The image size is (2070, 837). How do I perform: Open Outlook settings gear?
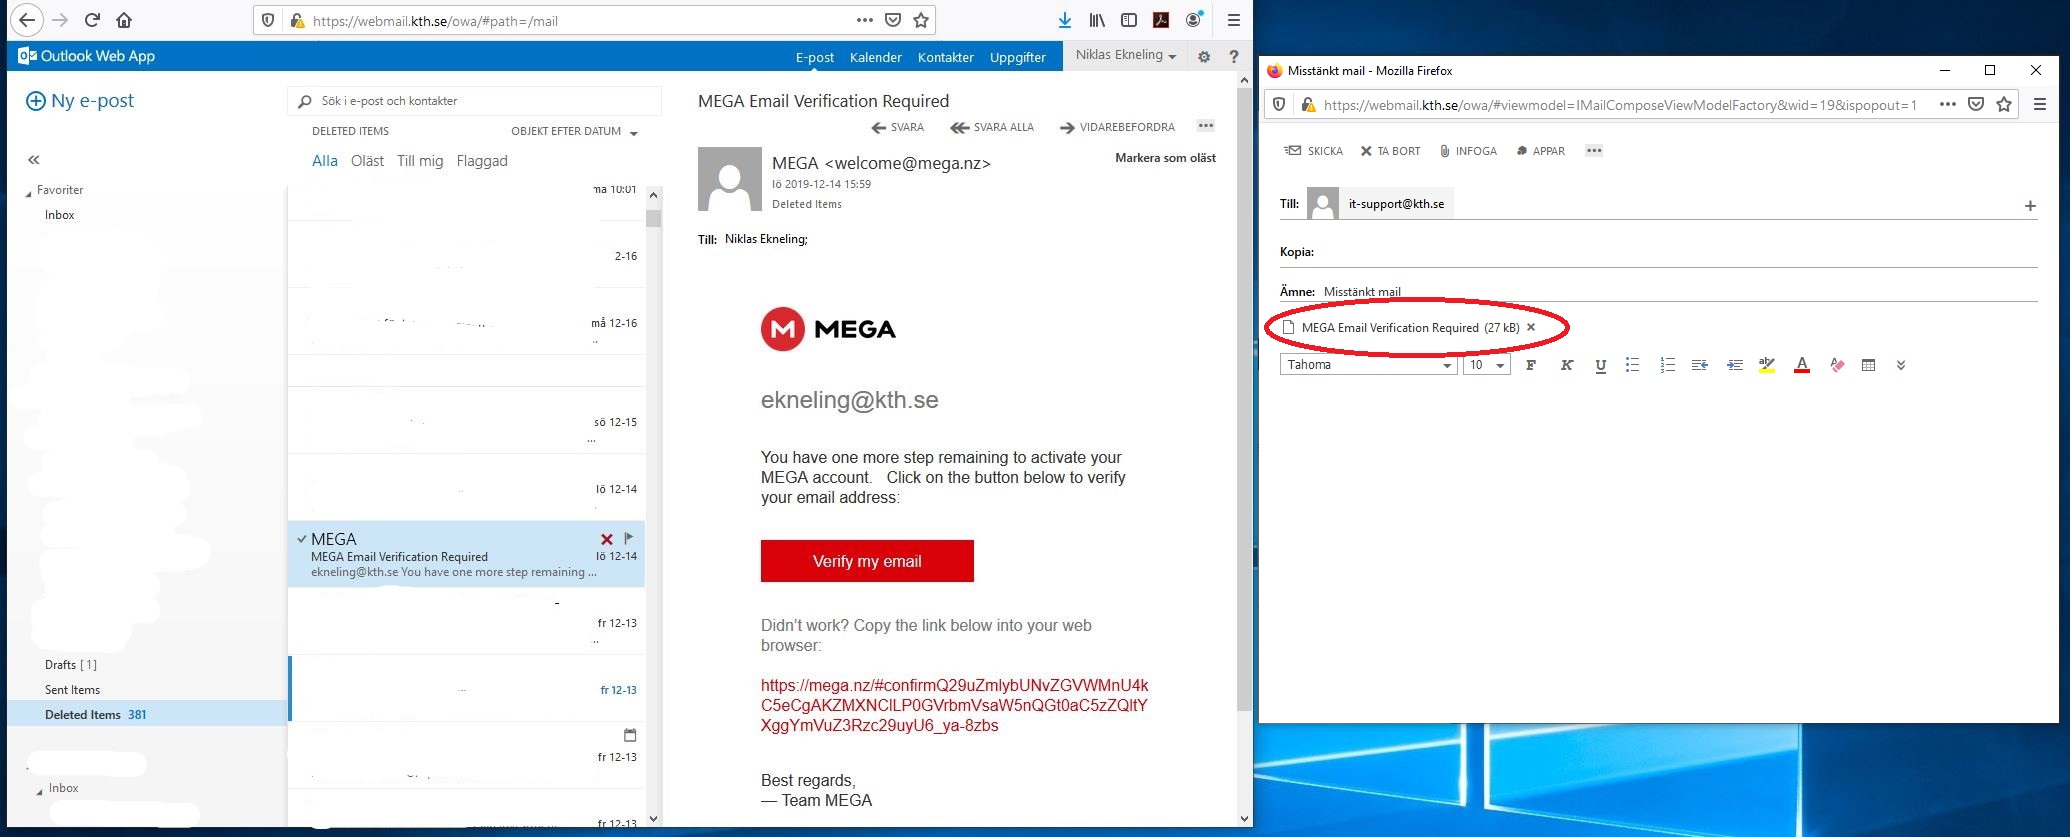click(1204, 57)
